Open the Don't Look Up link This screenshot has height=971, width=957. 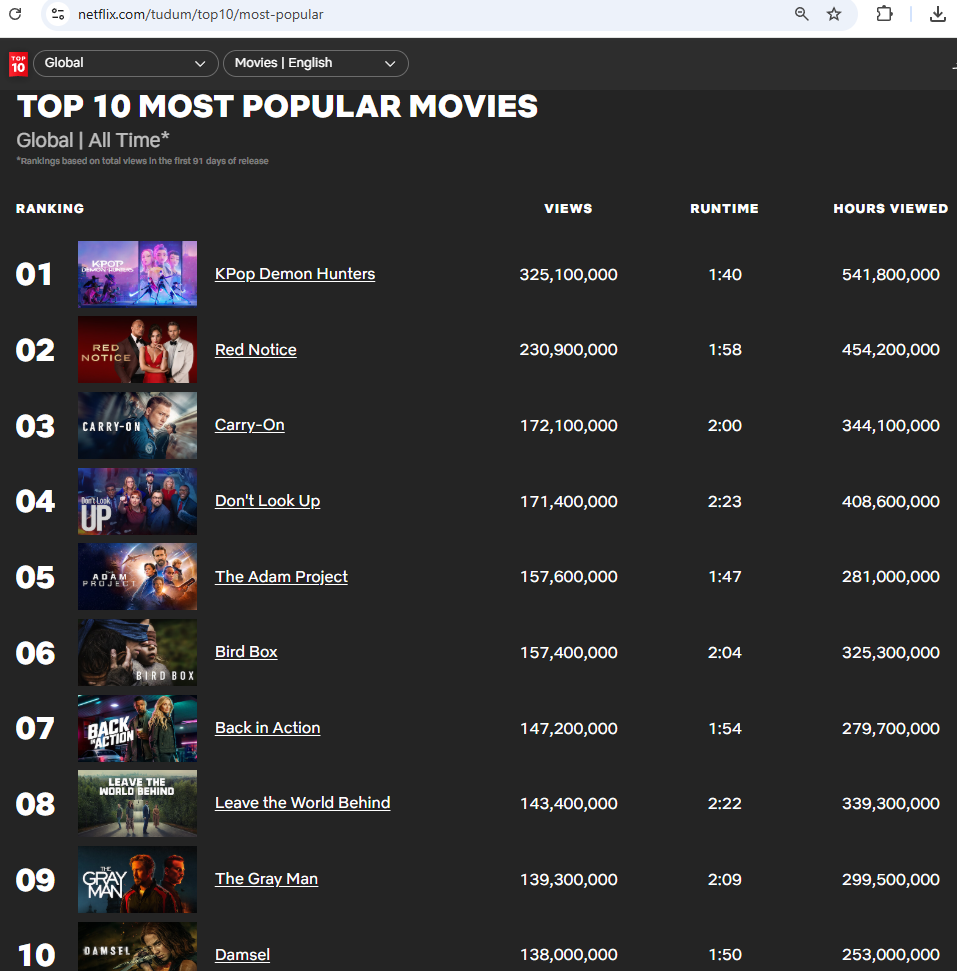click(268, 500)
